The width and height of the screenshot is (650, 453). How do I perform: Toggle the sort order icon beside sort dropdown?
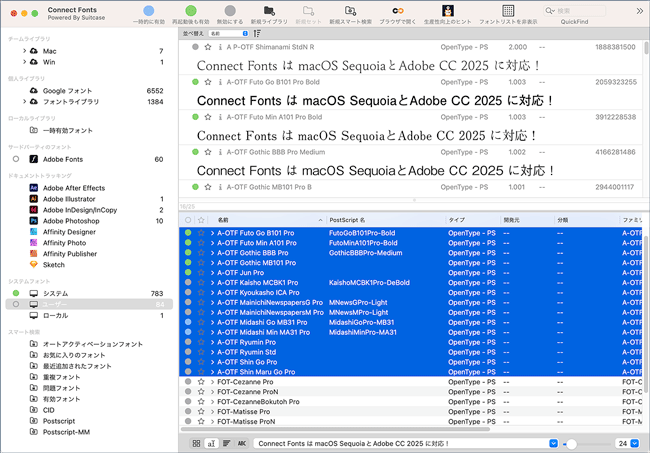pos(257,33)
